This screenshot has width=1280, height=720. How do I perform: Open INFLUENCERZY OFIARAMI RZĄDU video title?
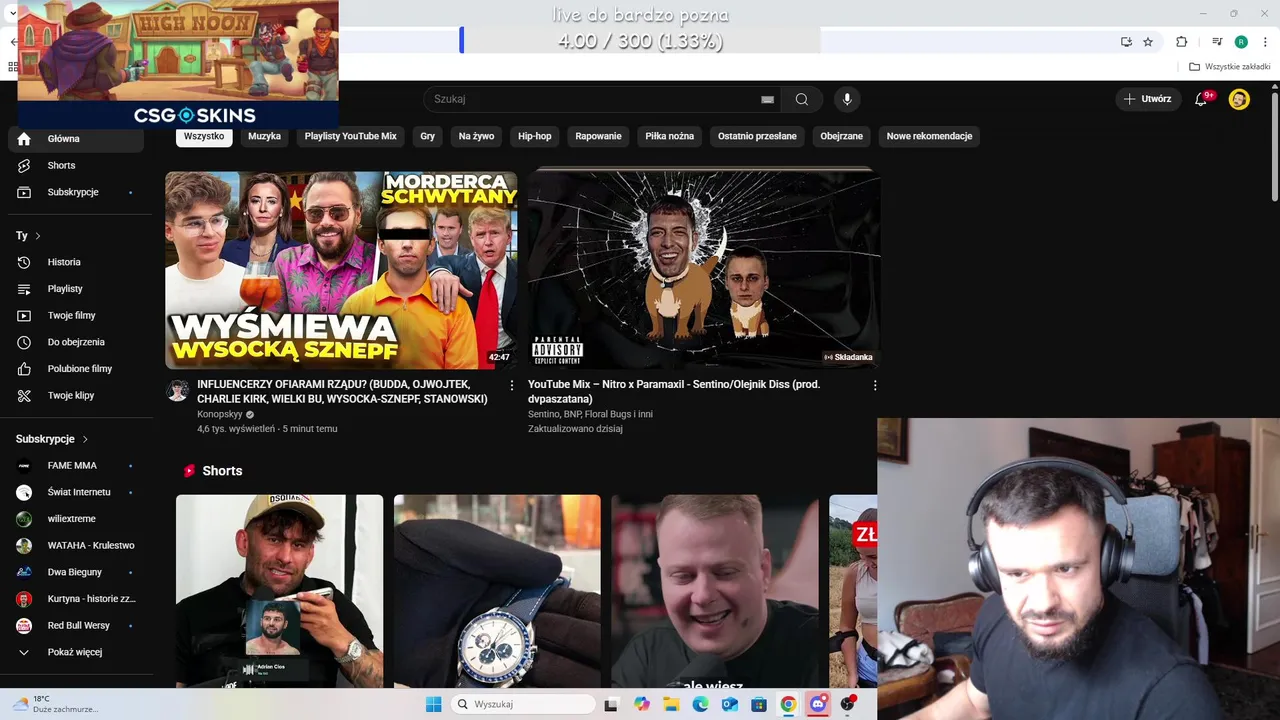pyautogui.click(x=342, y=391)
